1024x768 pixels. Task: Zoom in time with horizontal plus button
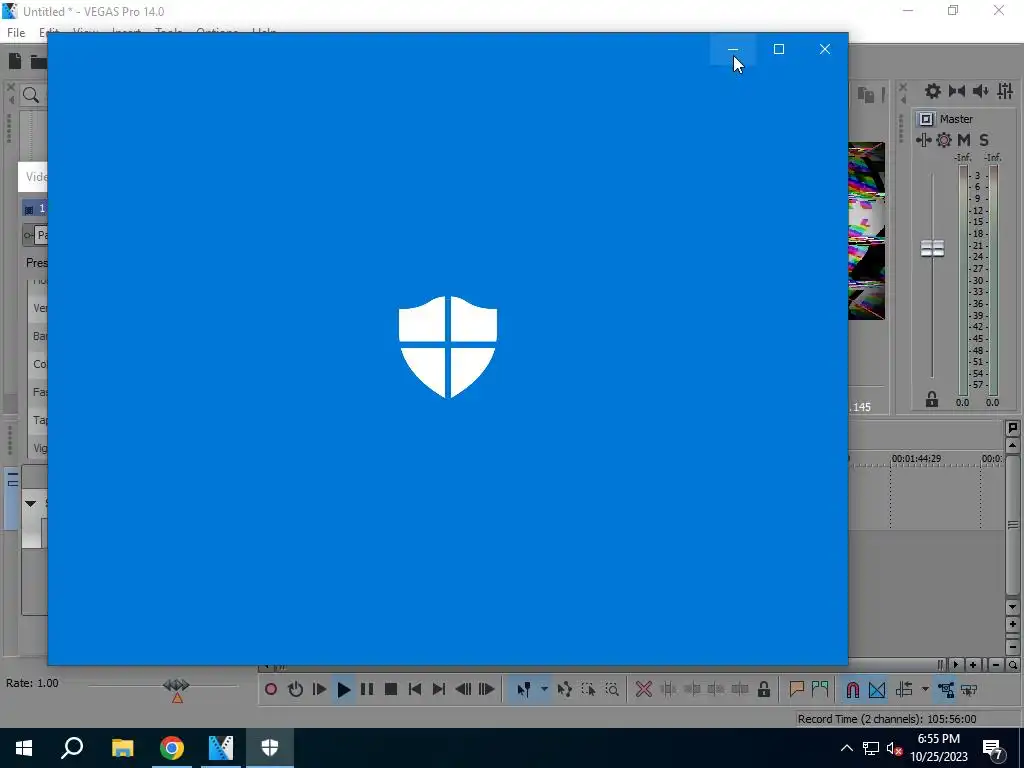coord(973,665)
